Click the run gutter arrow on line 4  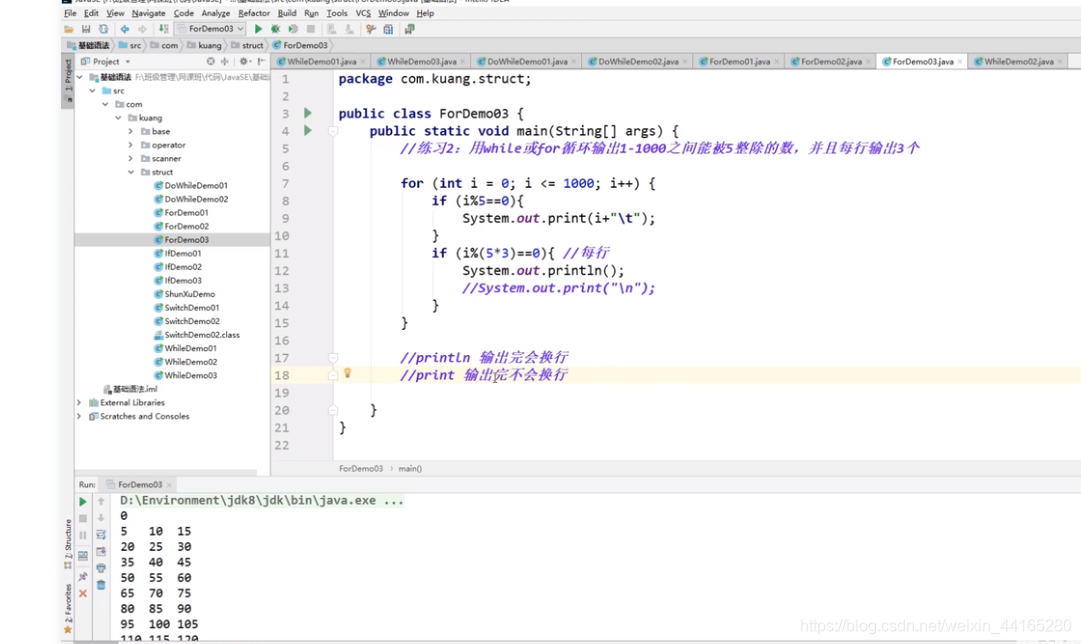click(308, 130)
